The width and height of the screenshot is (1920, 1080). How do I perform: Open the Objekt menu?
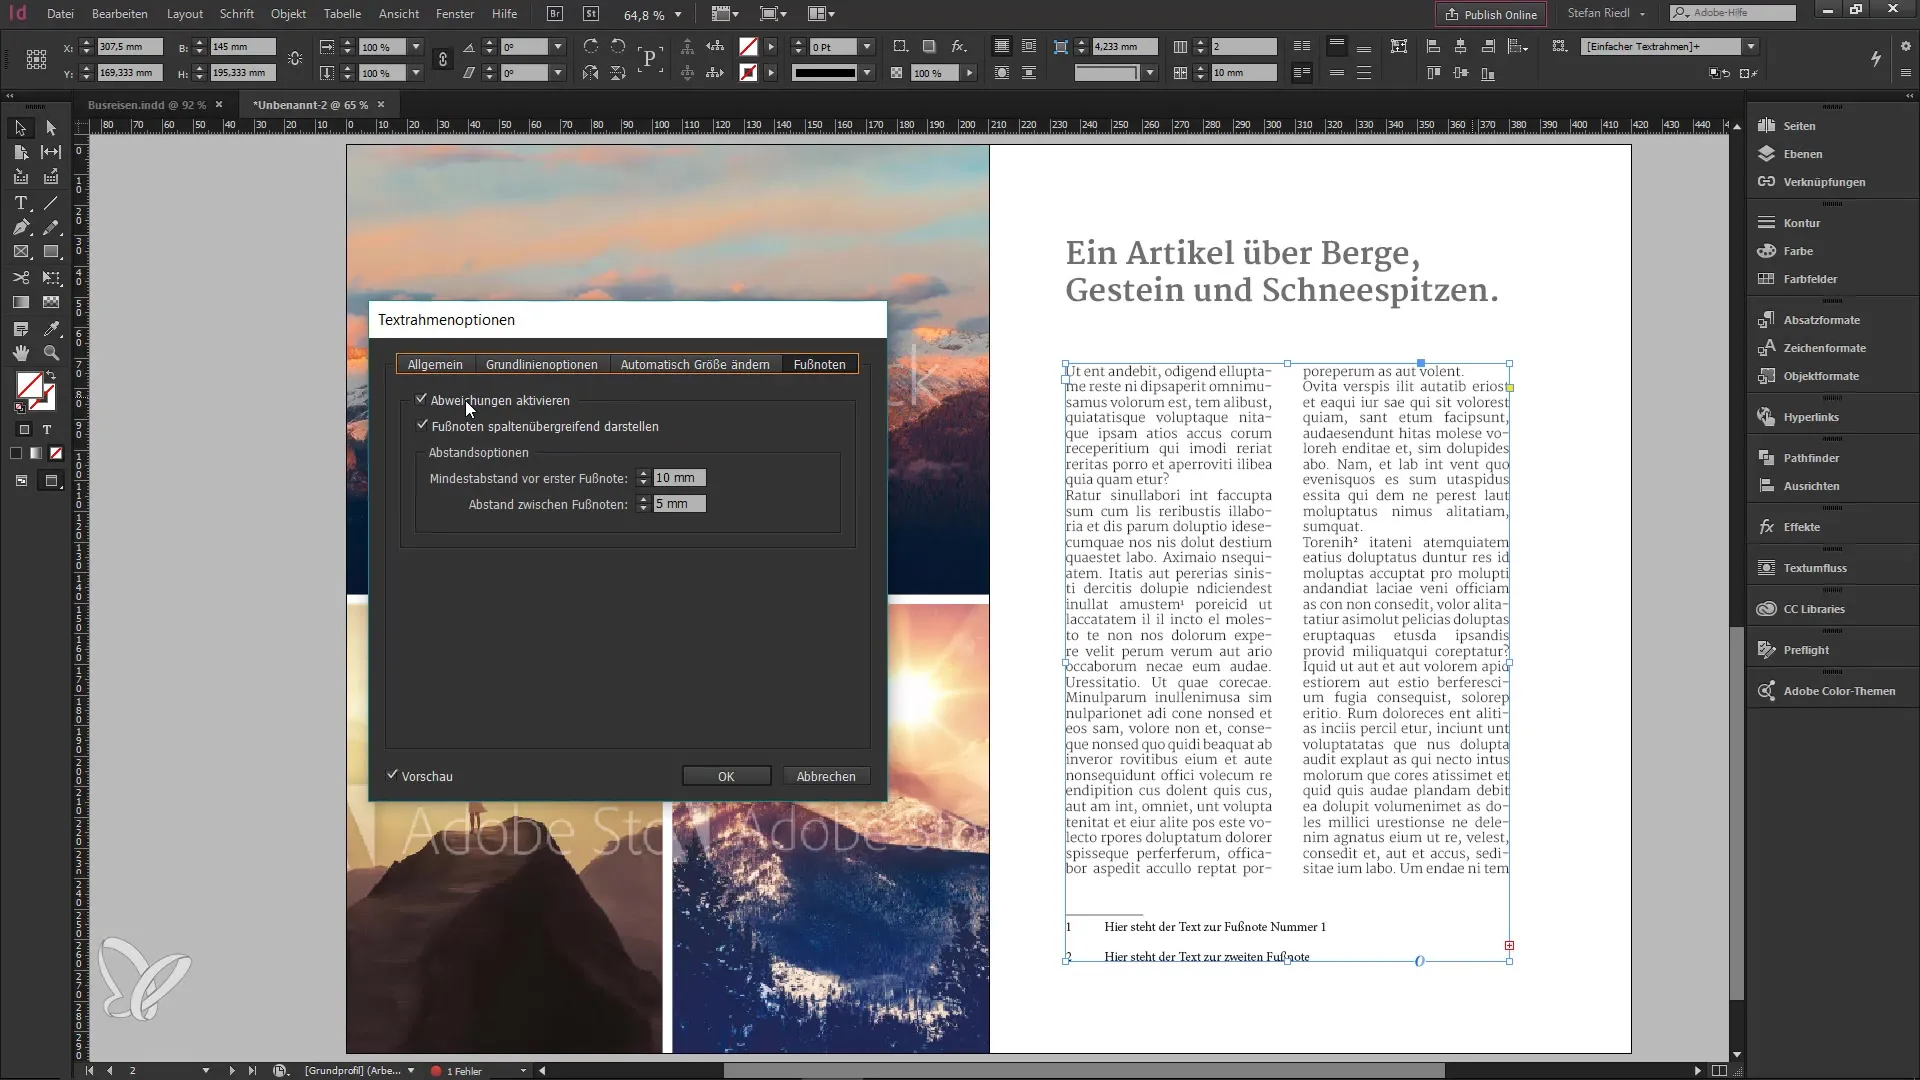288,14
